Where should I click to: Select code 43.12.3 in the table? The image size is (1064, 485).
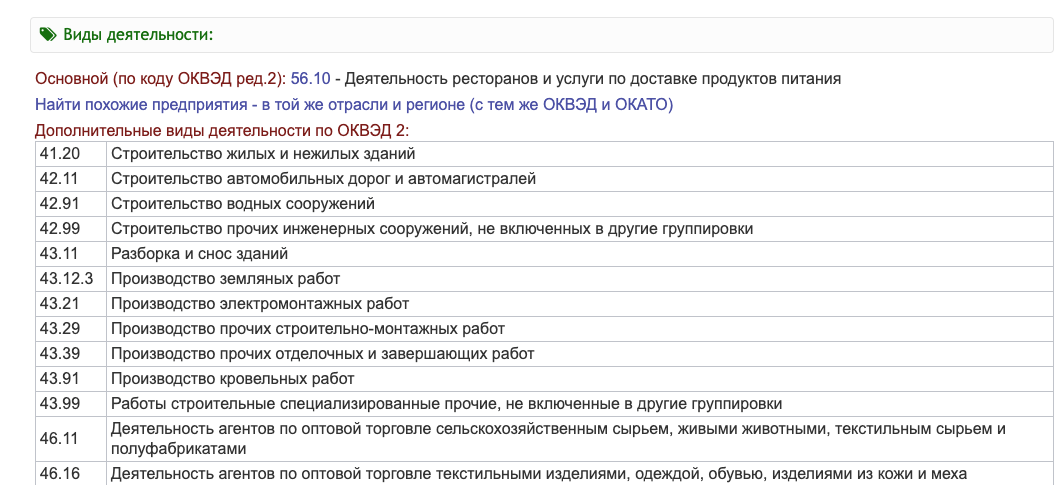[x=66, y=279]
